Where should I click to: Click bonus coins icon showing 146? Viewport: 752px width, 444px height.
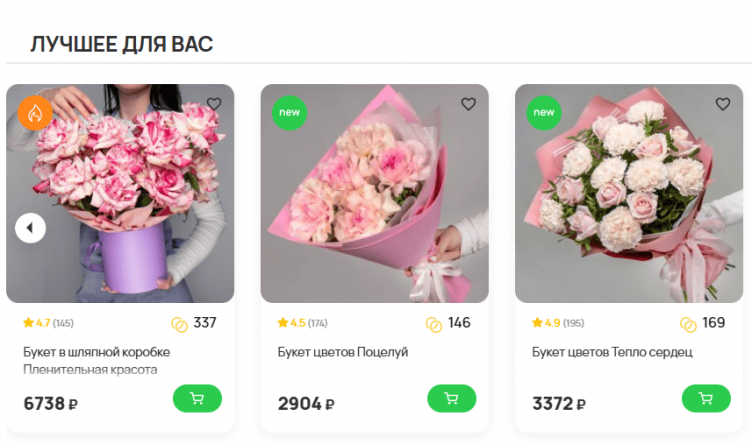[x=434, y=324]
